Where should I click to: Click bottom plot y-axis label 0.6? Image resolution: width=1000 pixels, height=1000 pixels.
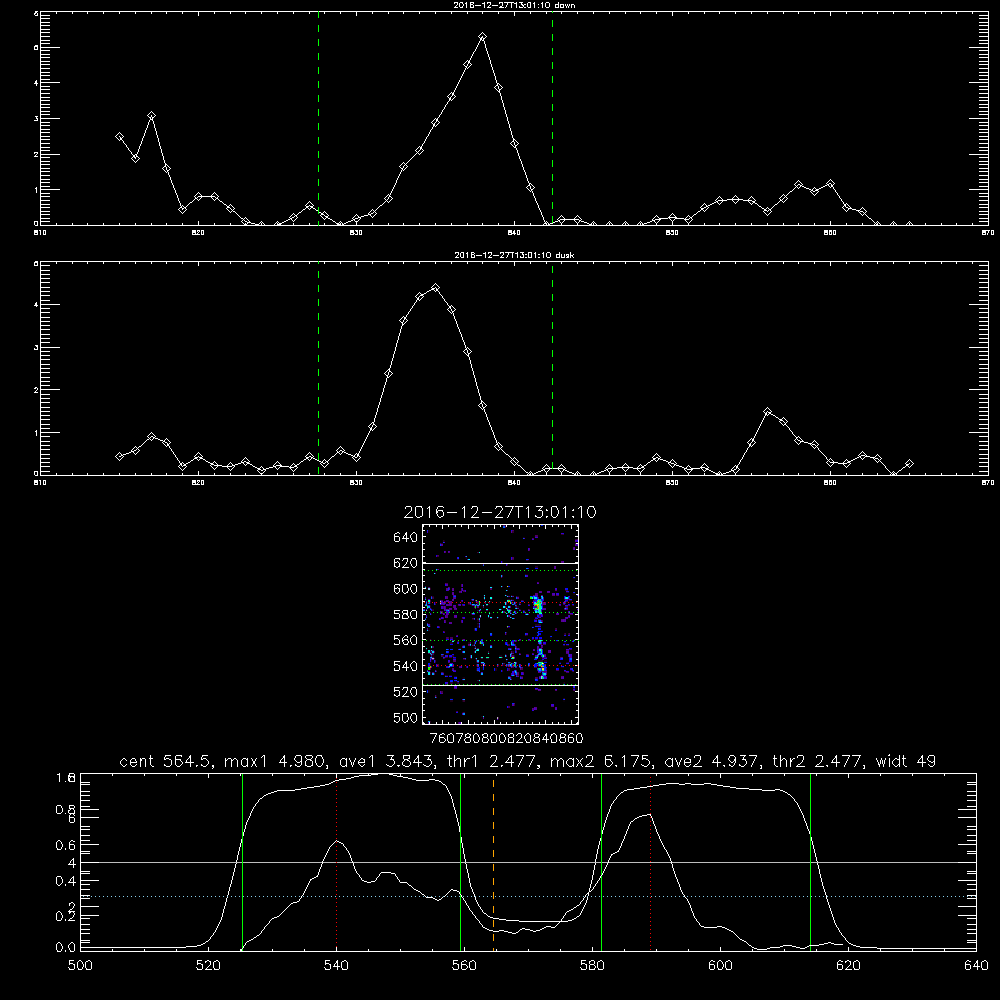[66, 845]
